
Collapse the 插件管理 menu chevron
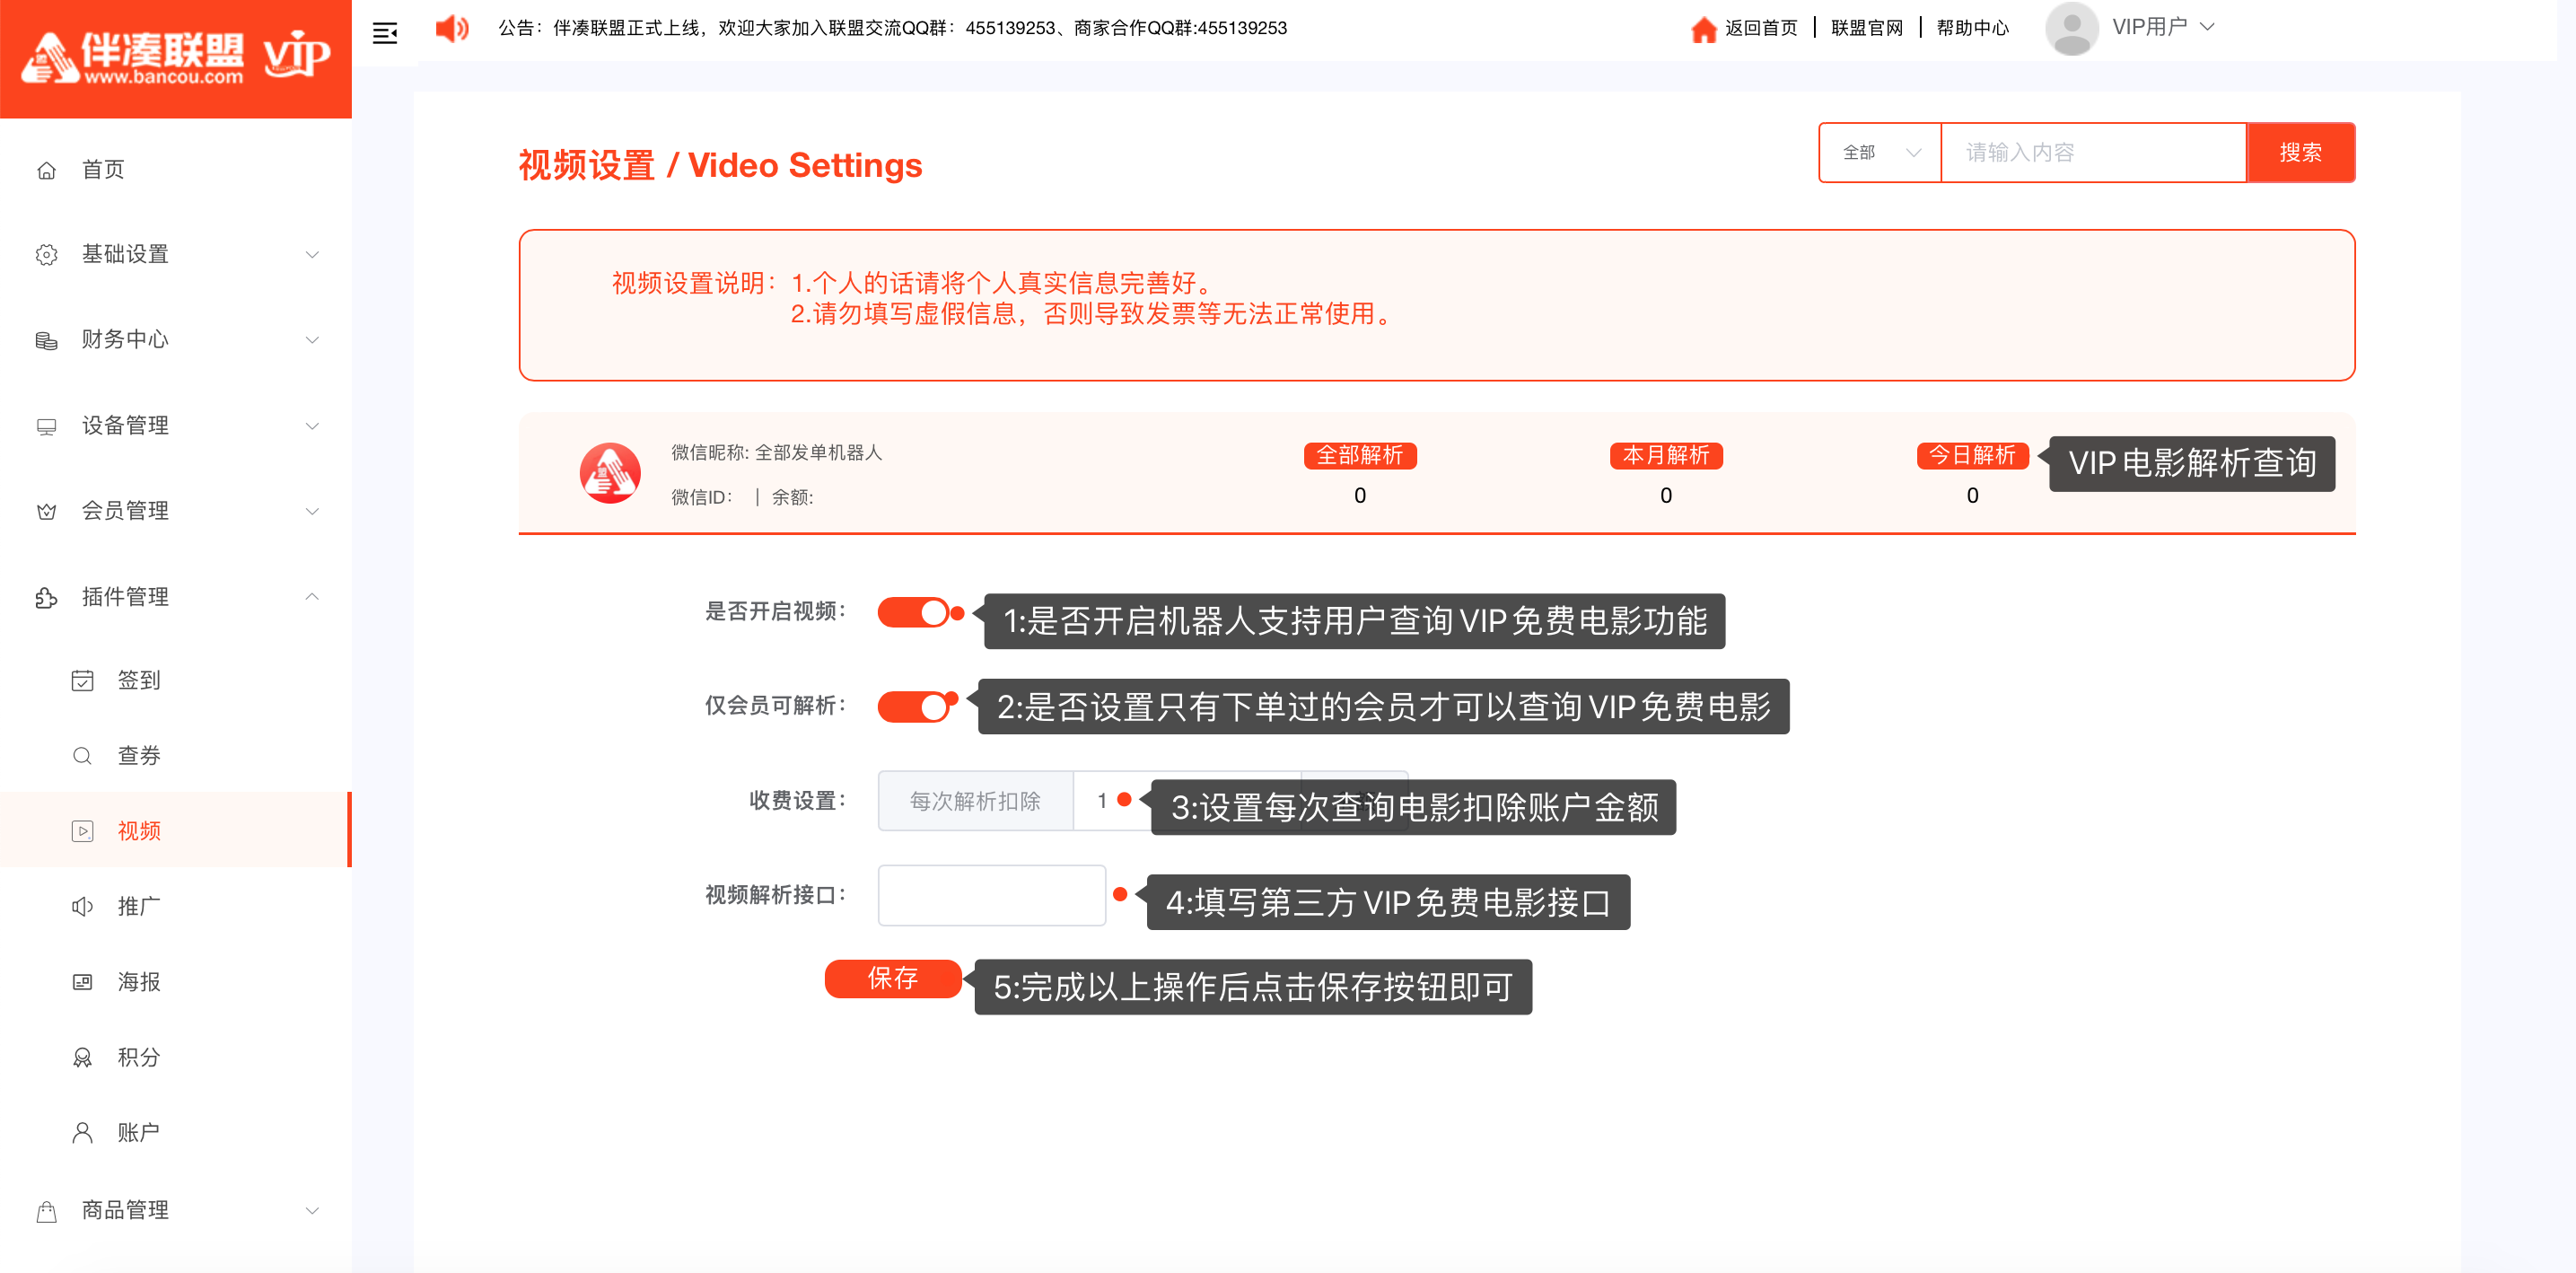tap(312, 597)
